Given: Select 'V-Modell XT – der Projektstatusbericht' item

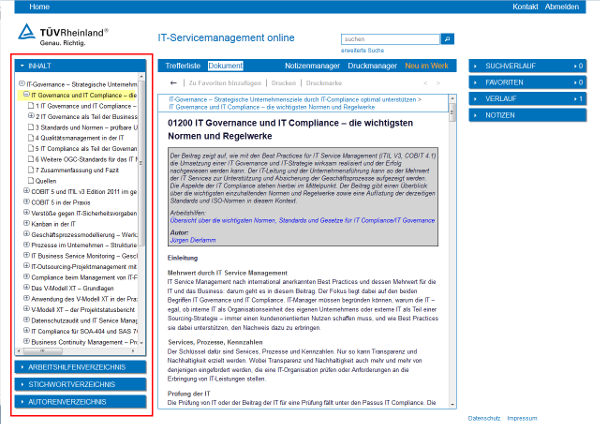Looking at the screenshot, I should [x=83, y=310].
